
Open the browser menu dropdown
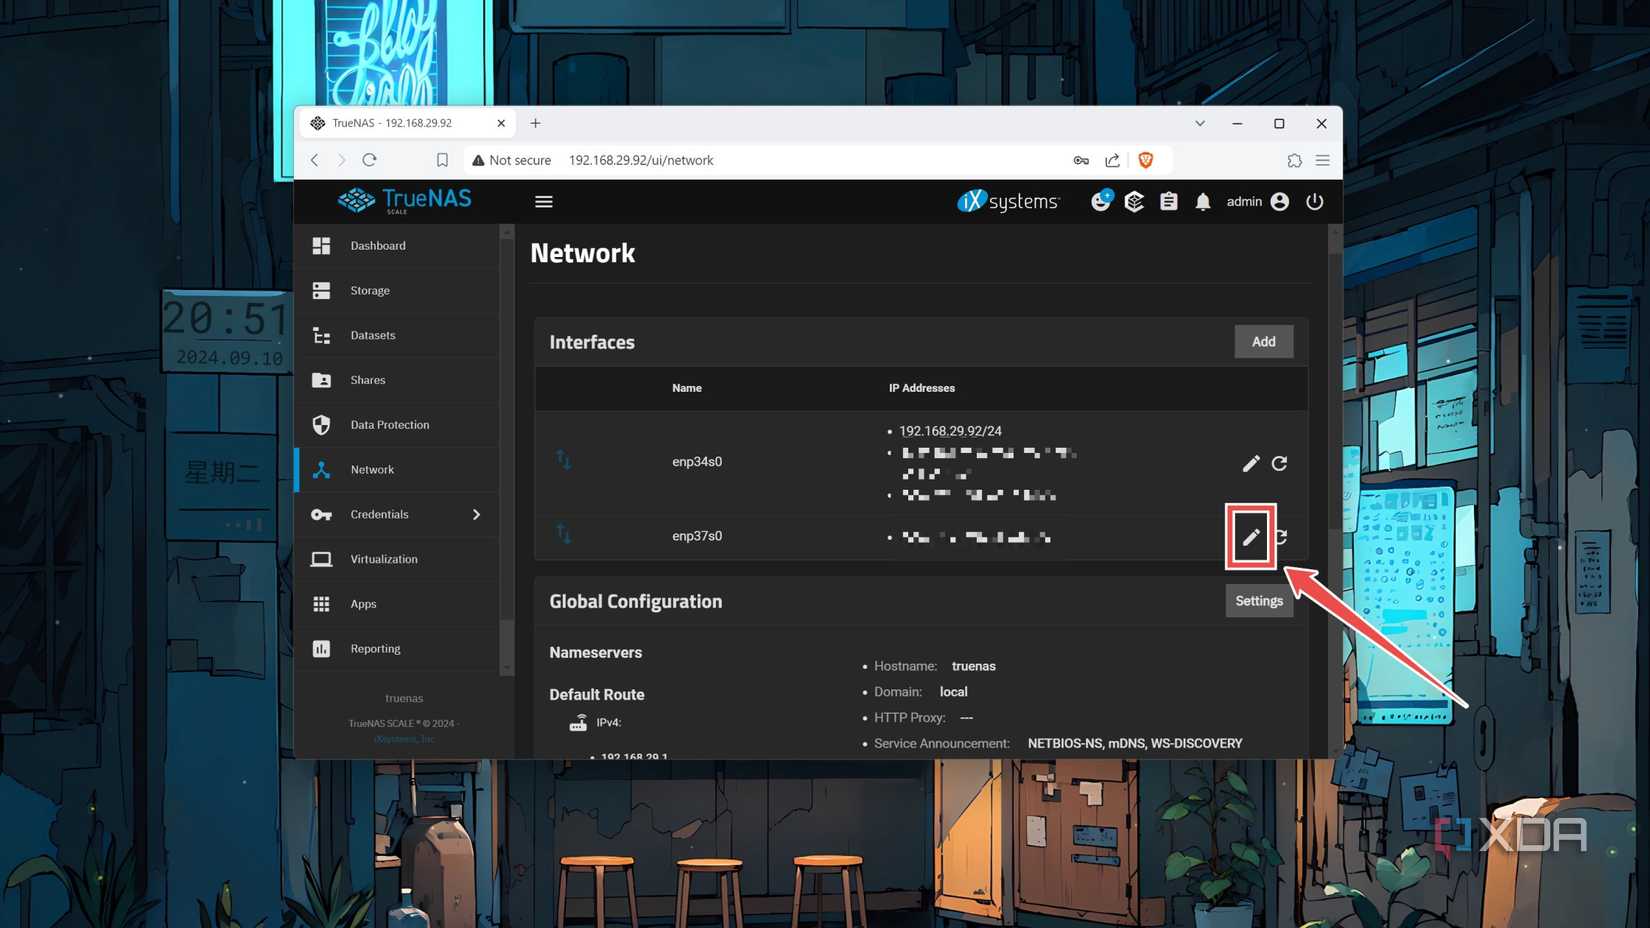click(1322, 160)
